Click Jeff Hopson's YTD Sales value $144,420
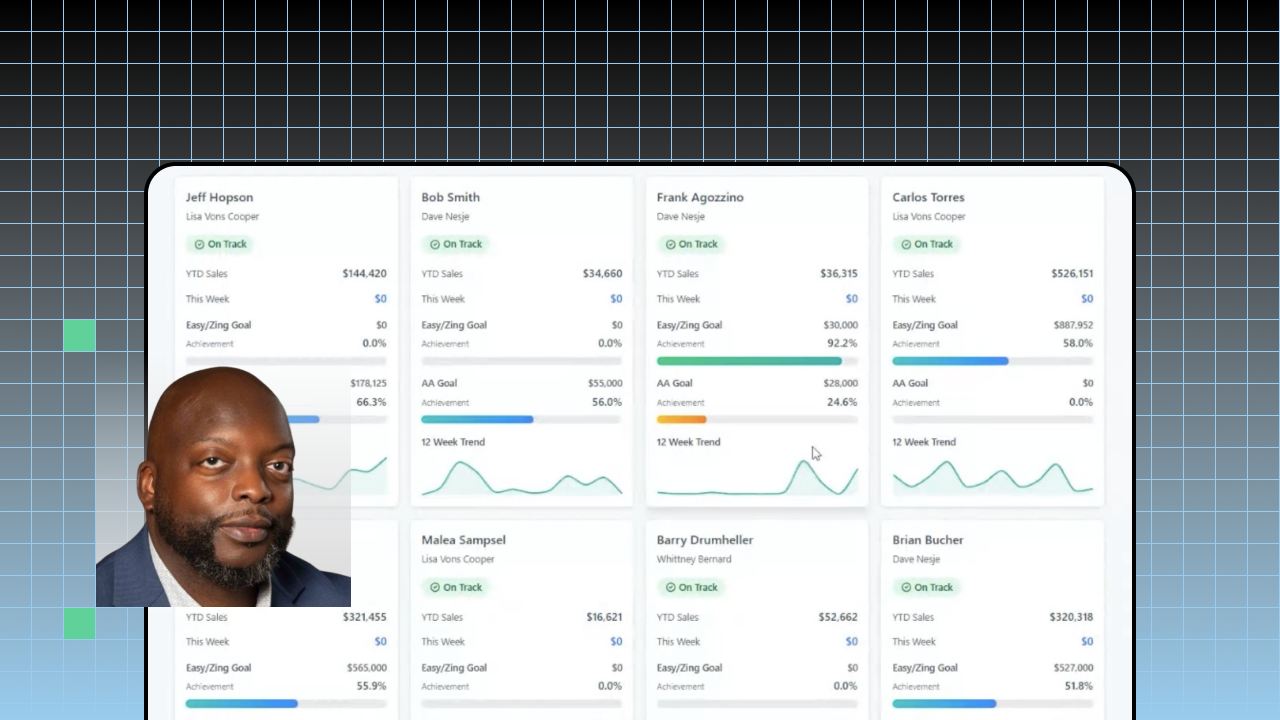Viewport: 1280px width, 720px height. (364, 273)
